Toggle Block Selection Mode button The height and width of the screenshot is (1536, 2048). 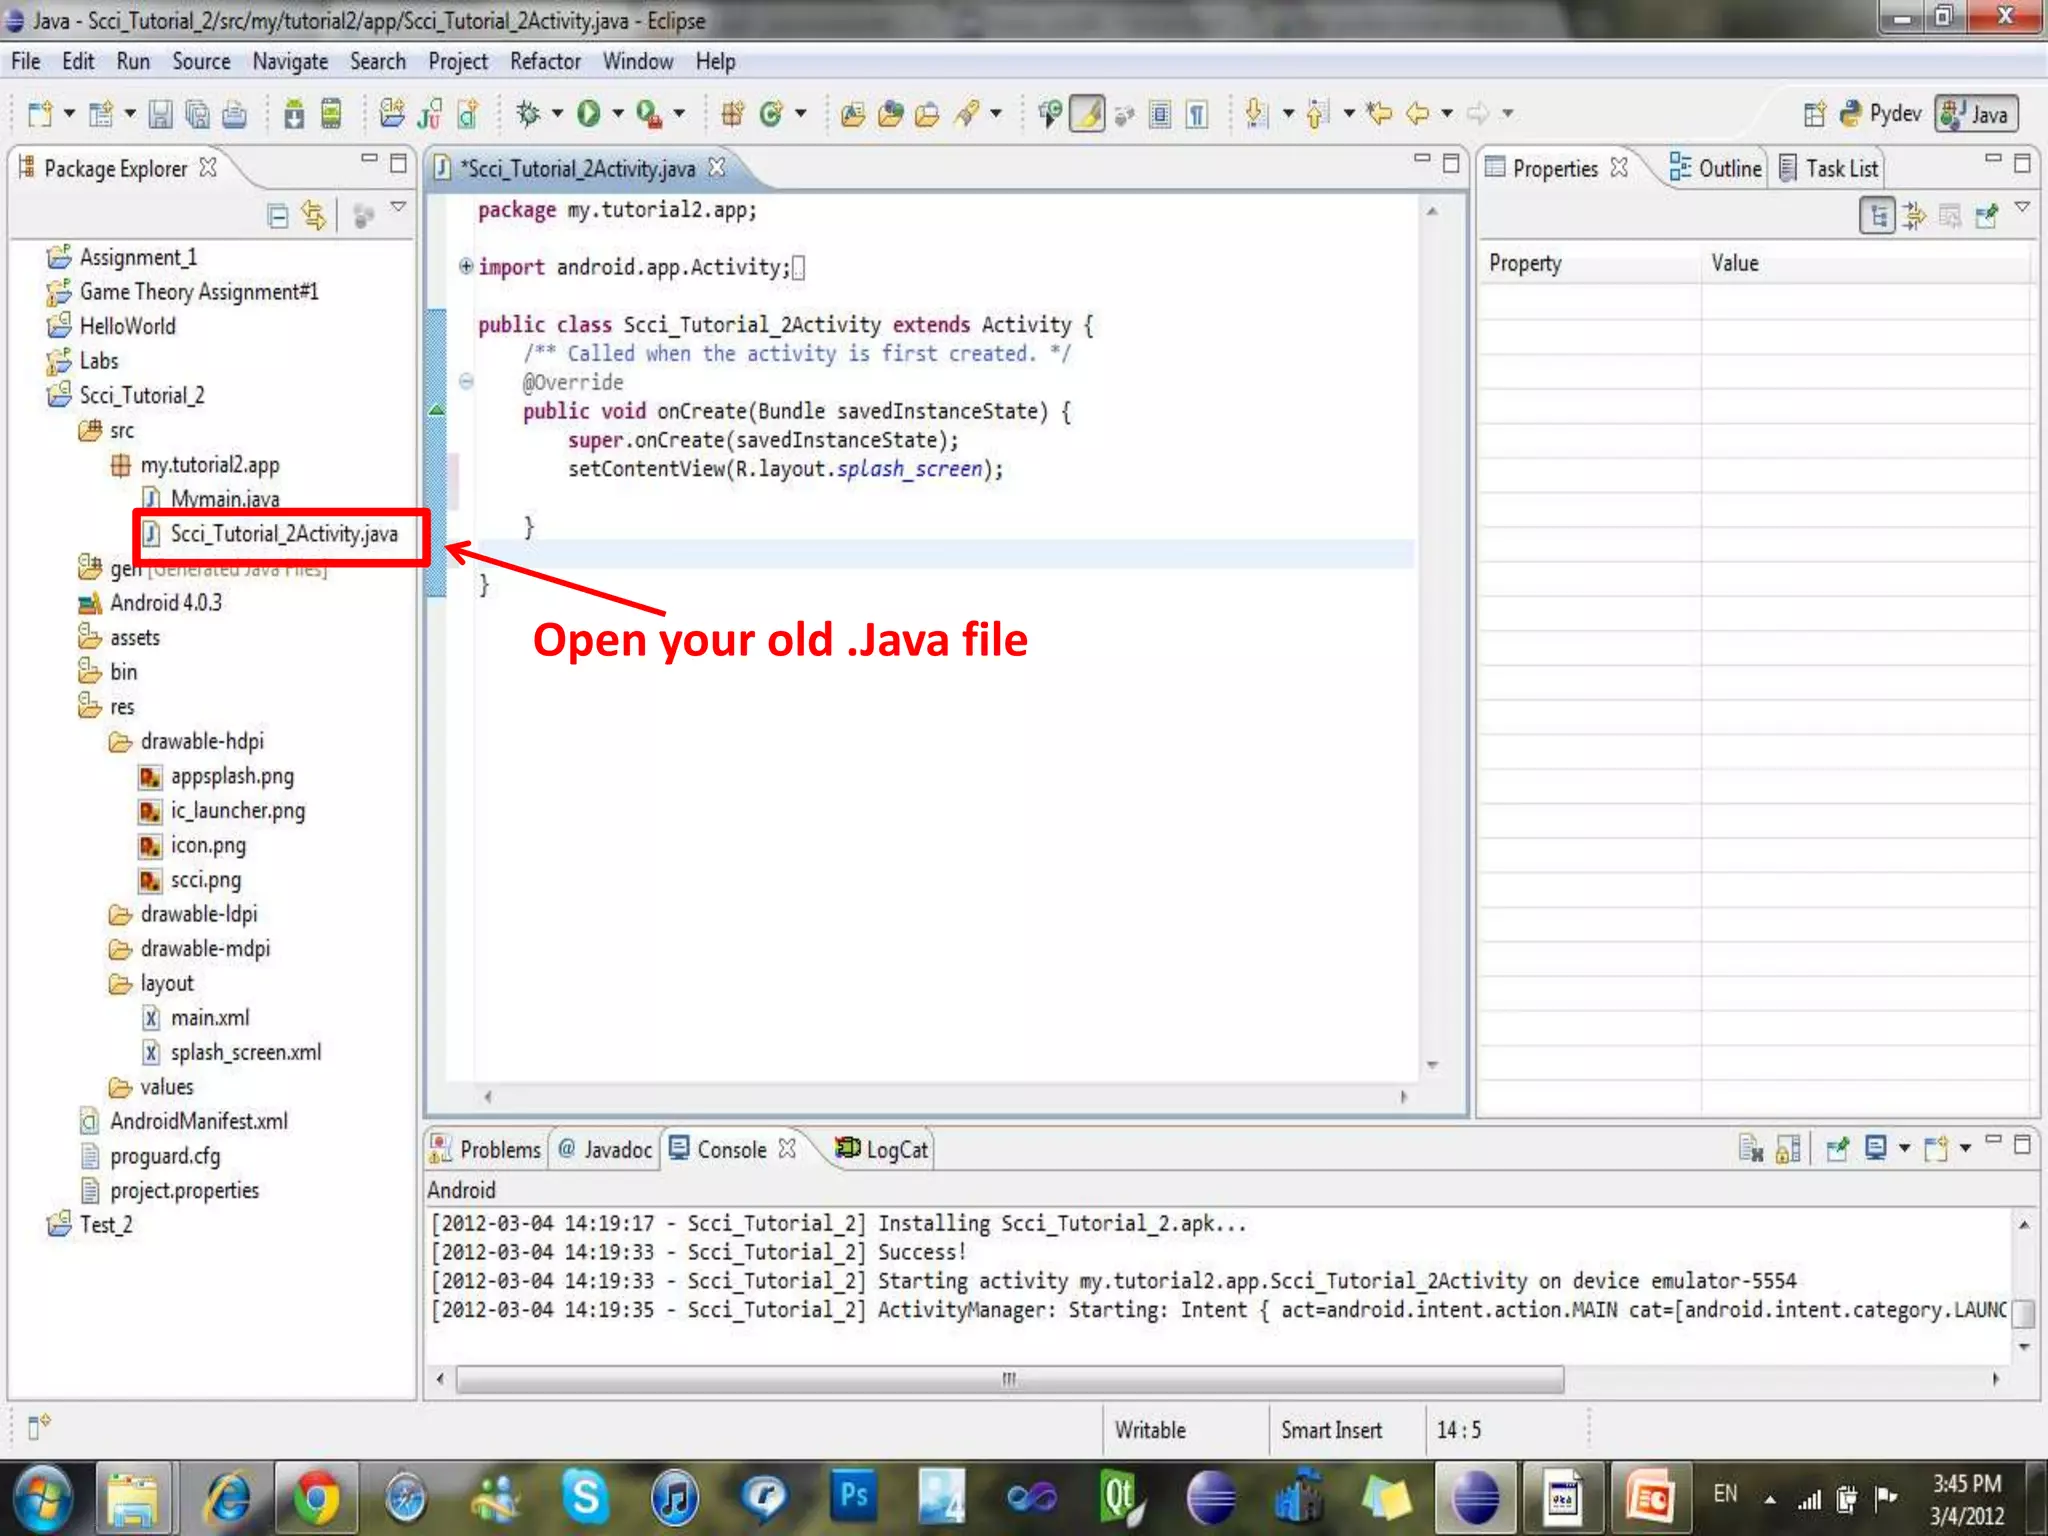point(1160,114)
